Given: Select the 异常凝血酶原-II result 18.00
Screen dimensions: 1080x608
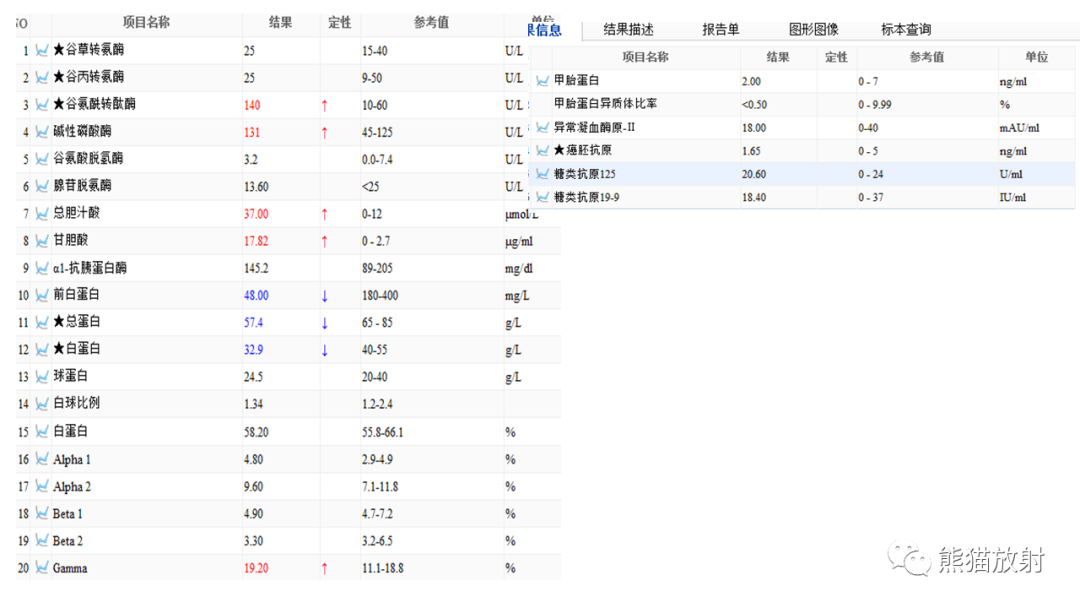Looking at the screenshot, I should click(754, 128).
